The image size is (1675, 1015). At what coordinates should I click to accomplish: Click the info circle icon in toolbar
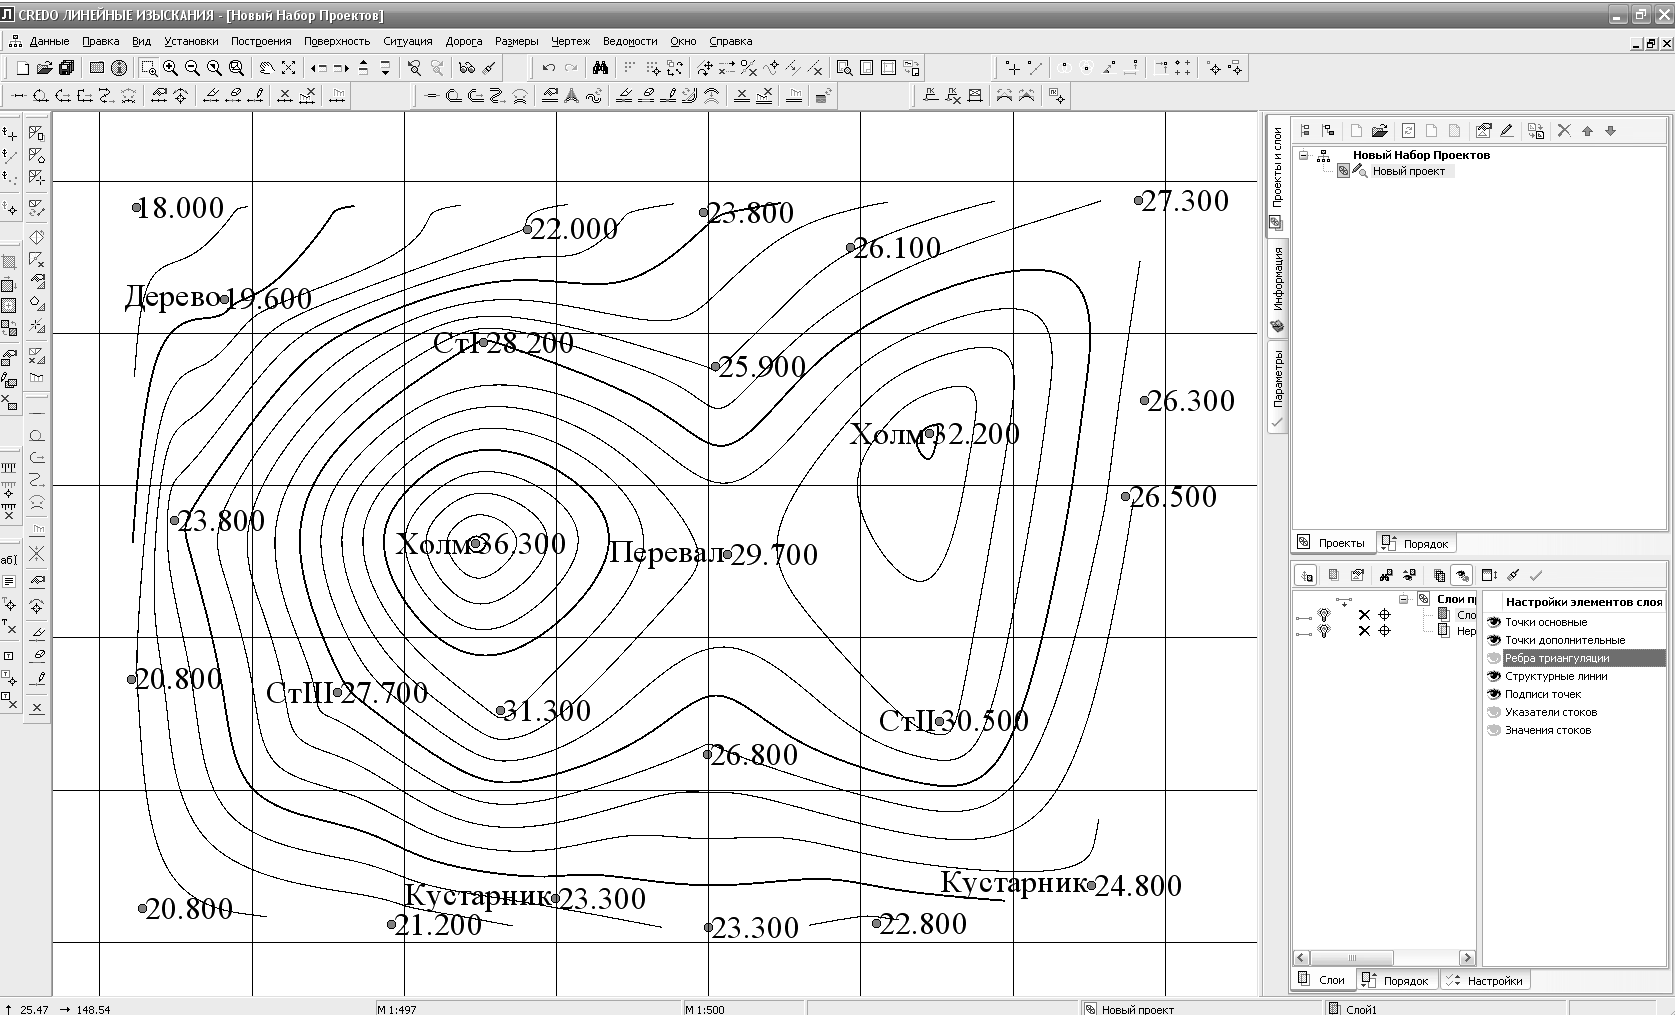[119, 68]
